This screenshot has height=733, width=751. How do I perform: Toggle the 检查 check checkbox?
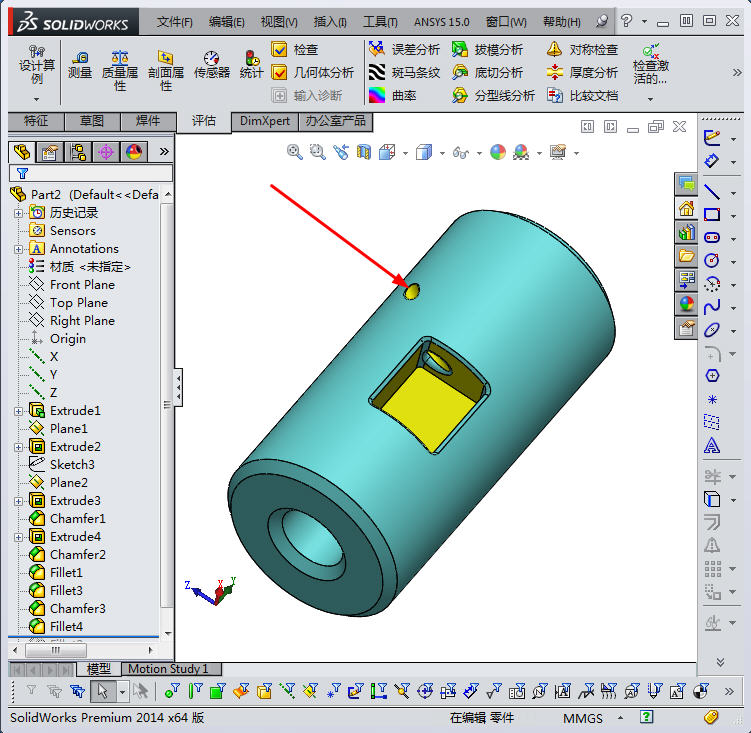pyautogui.click(x=279, y=50)
